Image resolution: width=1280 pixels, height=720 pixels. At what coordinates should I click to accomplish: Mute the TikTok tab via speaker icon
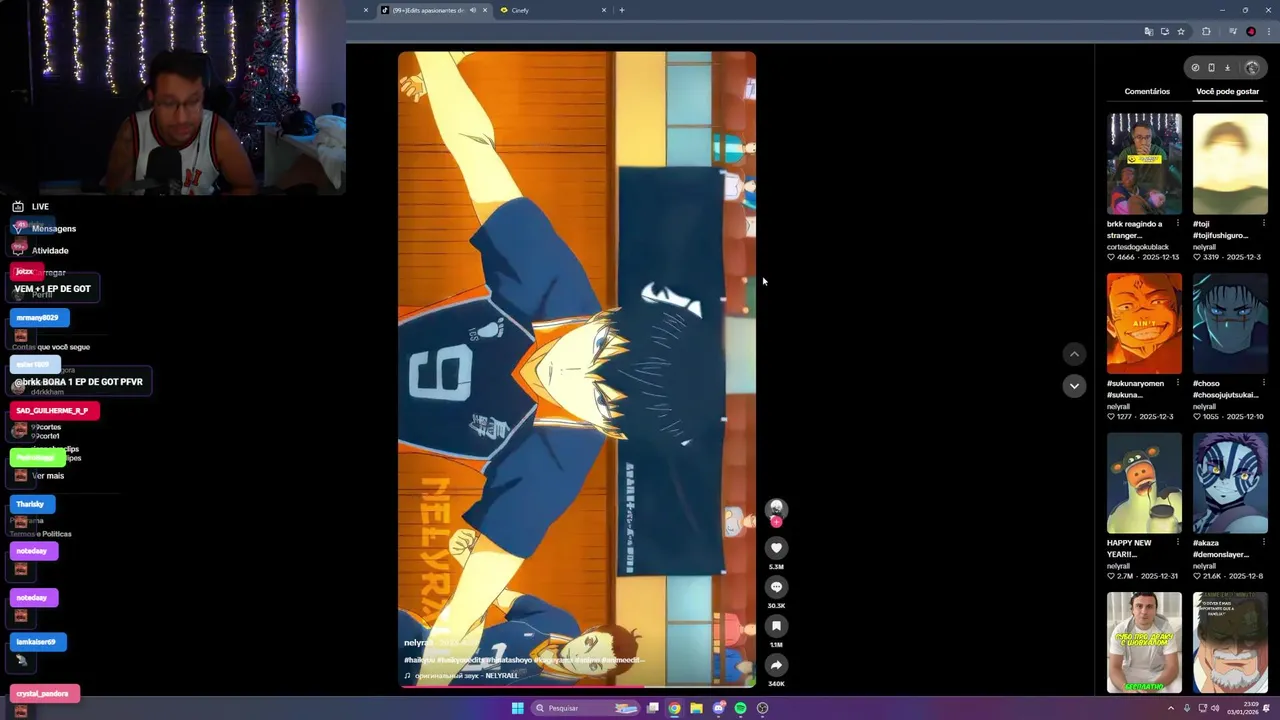(472, 10)
